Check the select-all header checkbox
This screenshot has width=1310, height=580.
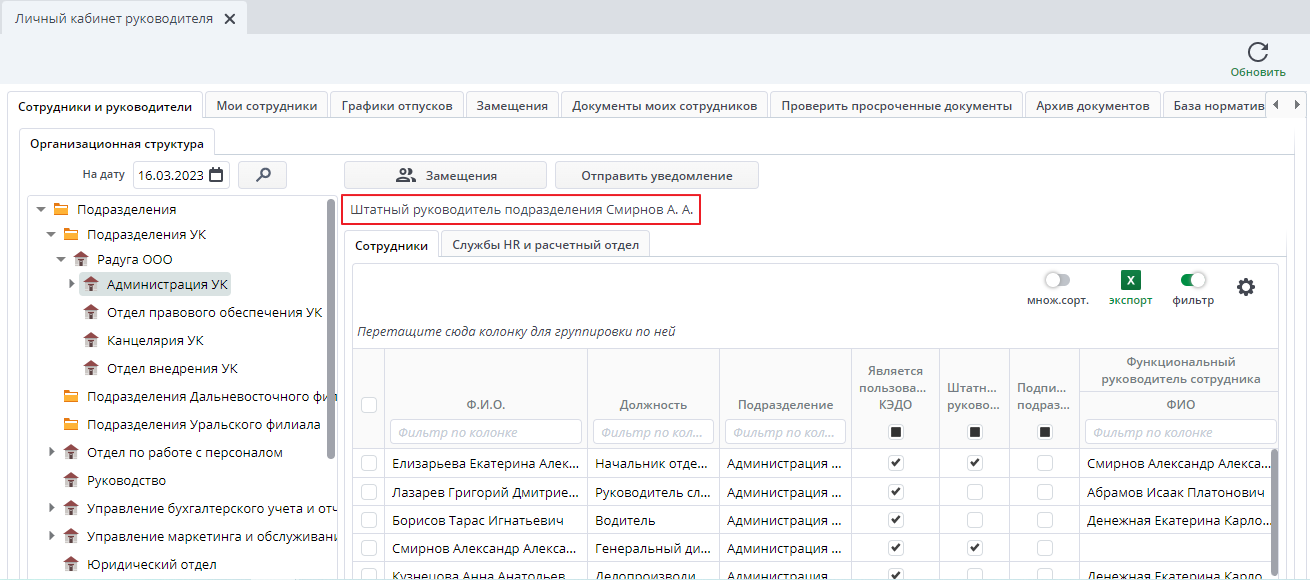pos(369,405)
